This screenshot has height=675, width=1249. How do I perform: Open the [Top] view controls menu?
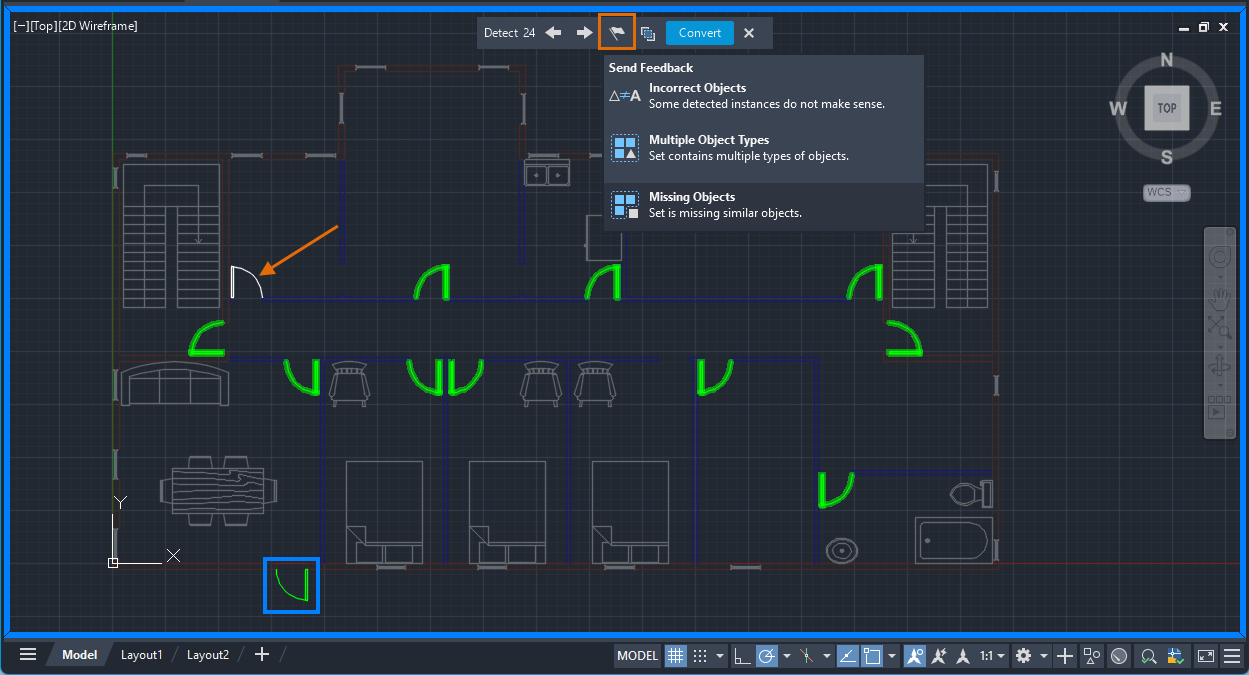[46, 25]
